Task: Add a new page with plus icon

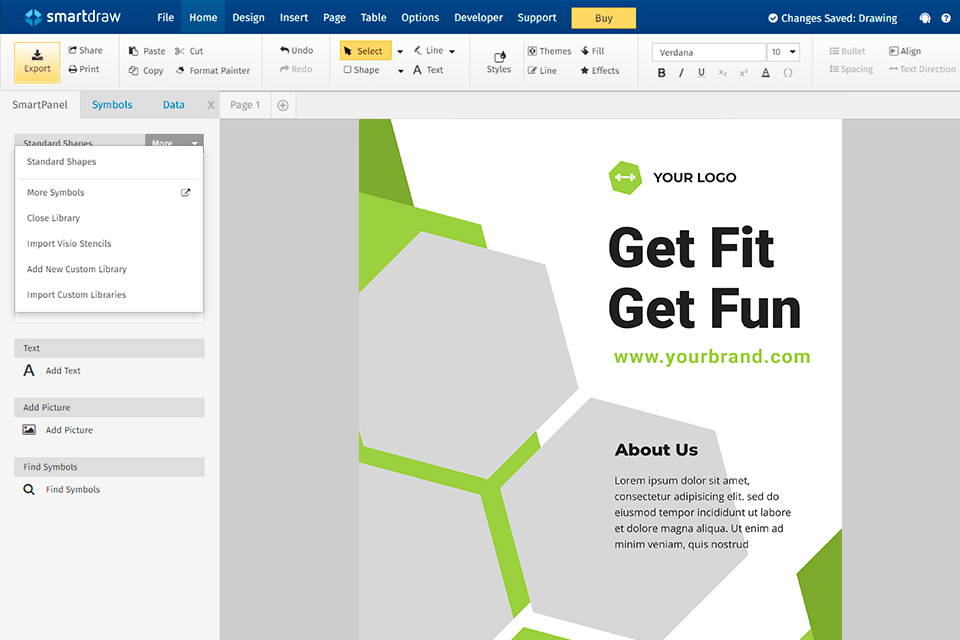Action: (283, 105)
